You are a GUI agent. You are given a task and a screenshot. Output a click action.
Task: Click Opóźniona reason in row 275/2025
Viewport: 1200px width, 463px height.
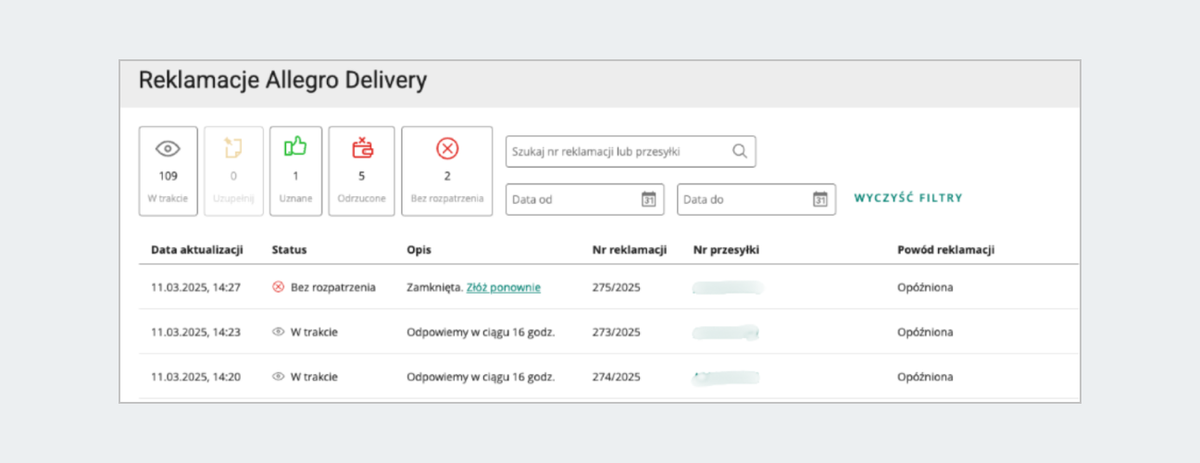point(925,287)
